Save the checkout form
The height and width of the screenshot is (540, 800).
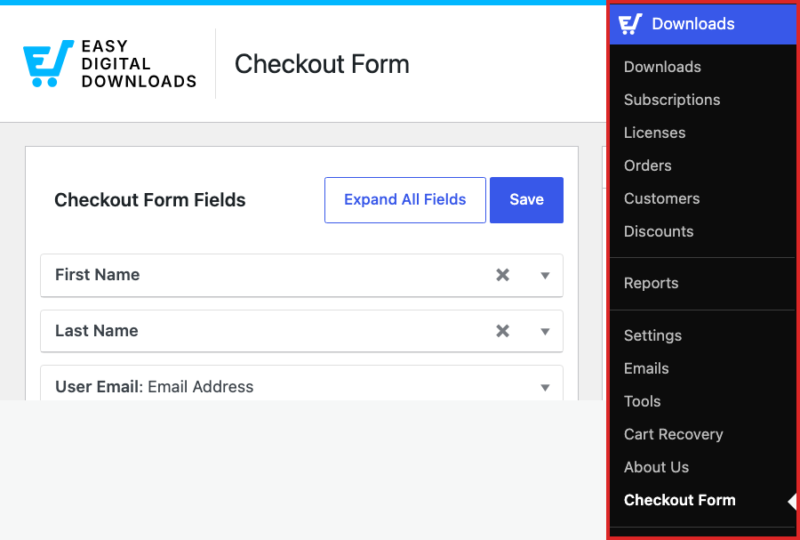pyautogui.click(x=527, y=200)
